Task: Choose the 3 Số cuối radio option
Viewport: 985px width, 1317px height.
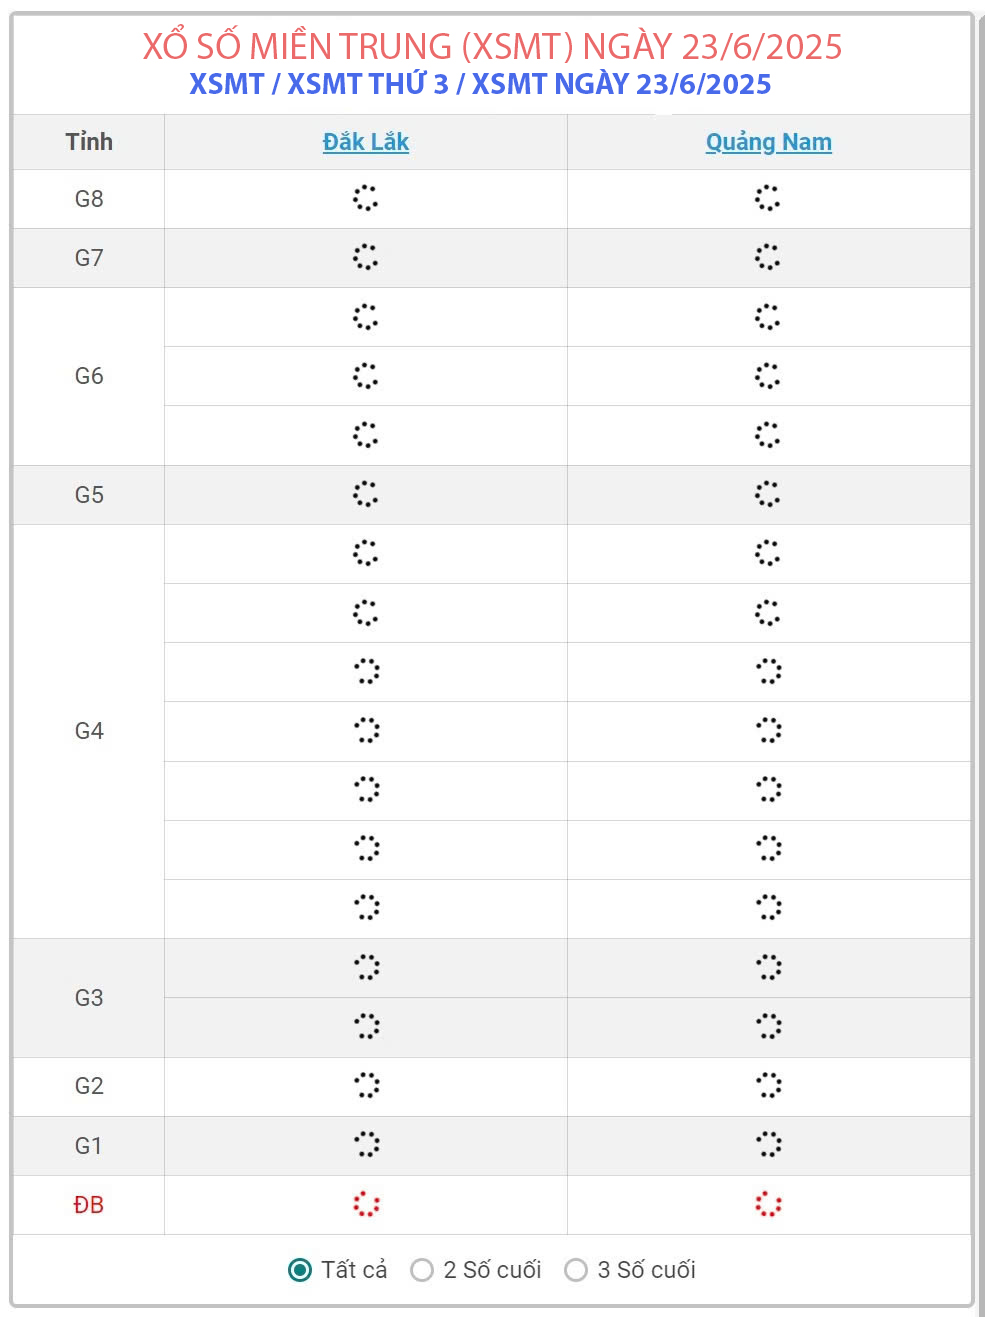Action: click(x=576, y=1270)
